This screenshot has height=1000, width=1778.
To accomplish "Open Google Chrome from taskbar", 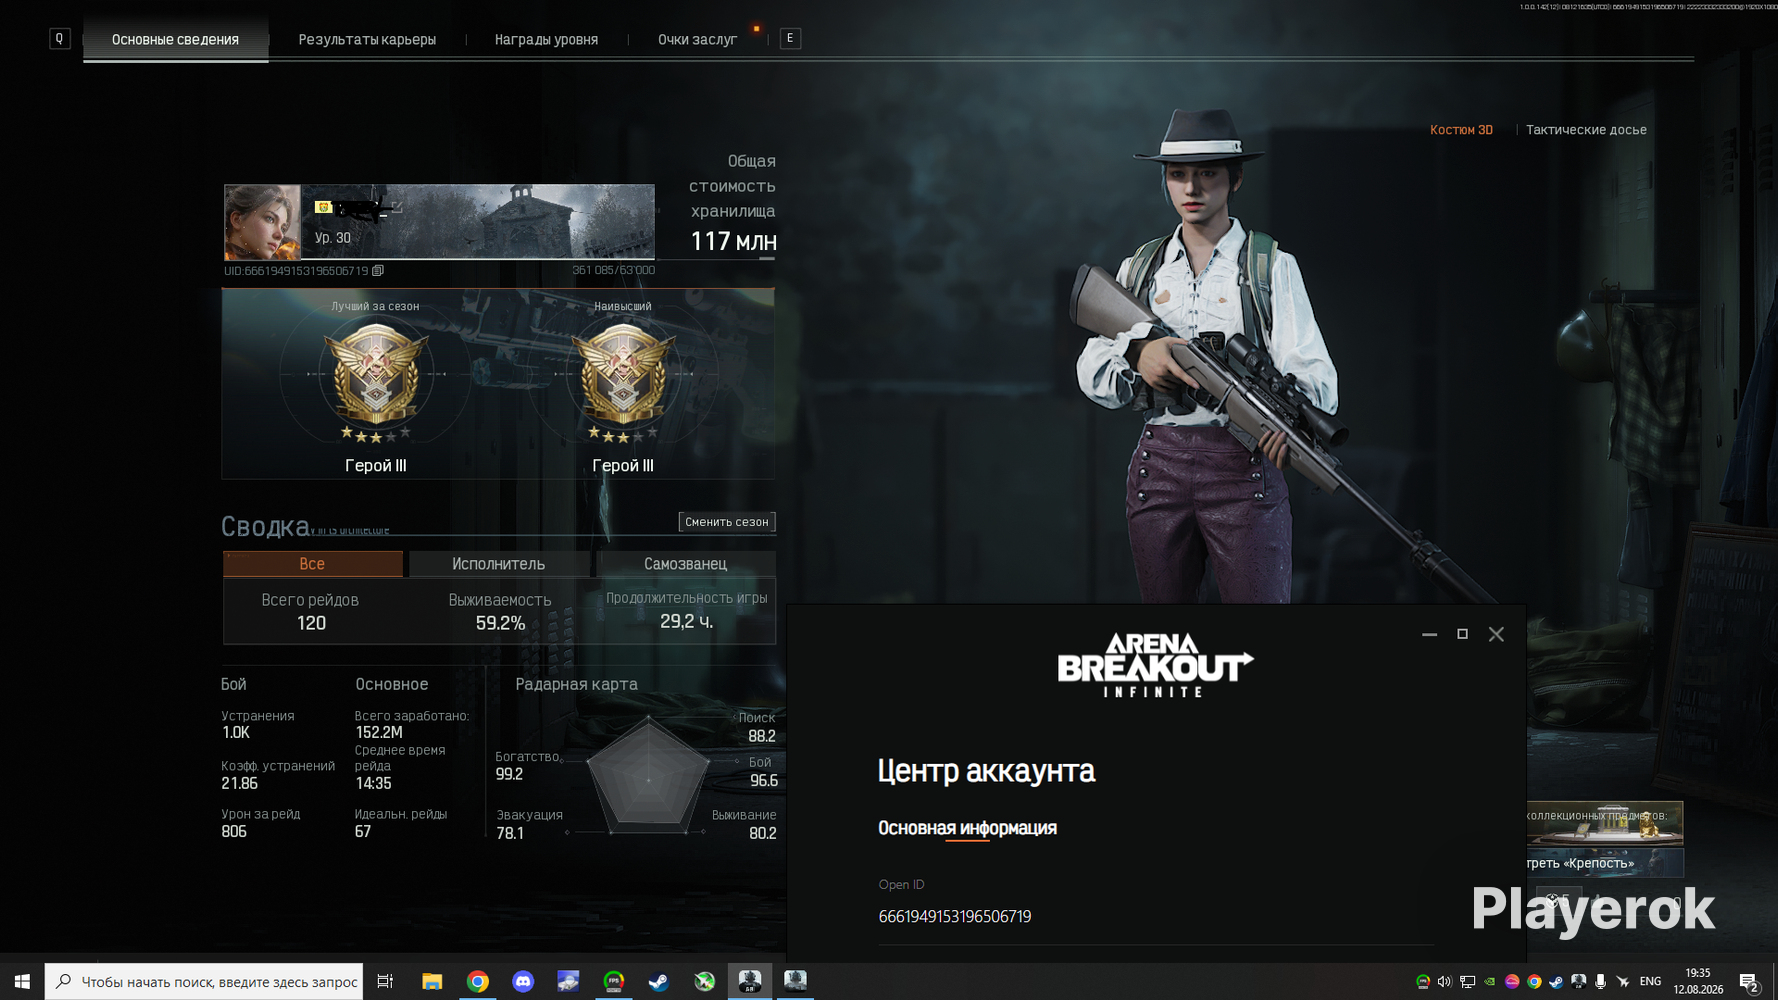I will point(478,982).
